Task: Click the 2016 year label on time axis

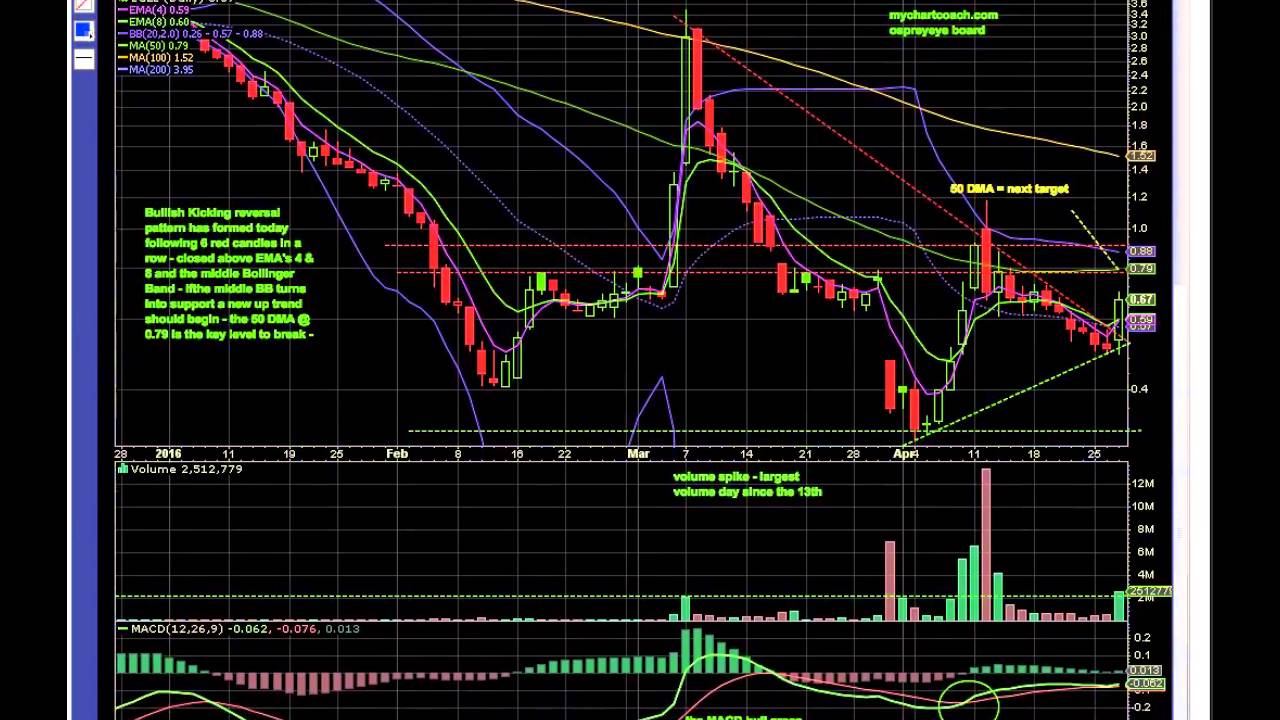Action: click(168, 454)
